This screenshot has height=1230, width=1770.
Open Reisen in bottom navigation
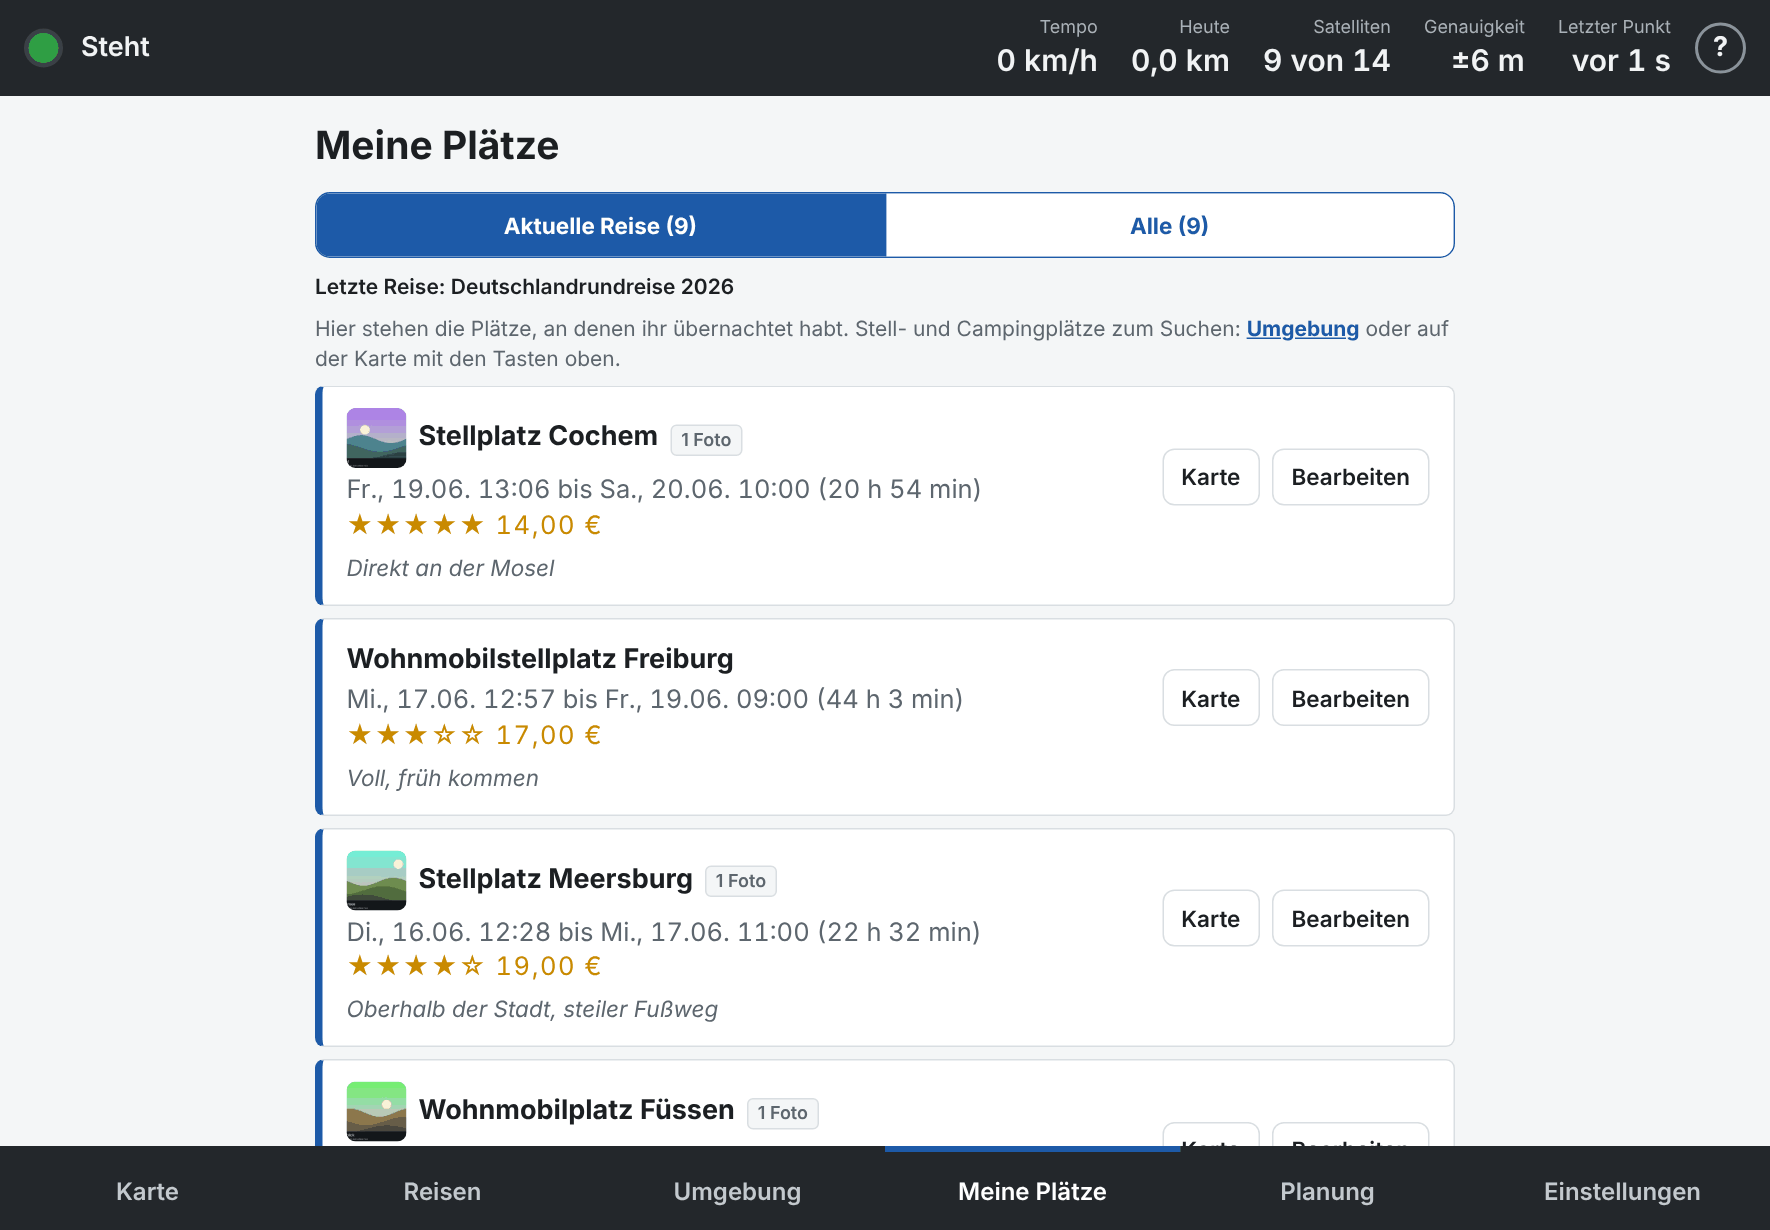click(x=442, y=1191)
